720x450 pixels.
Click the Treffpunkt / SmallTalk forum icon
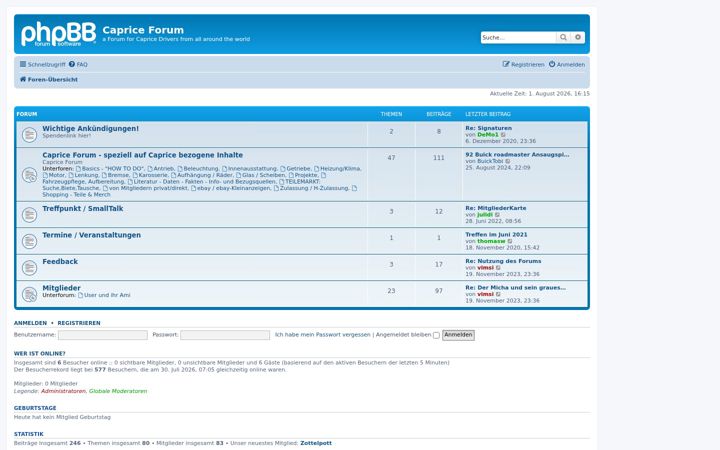pos(29,214)
